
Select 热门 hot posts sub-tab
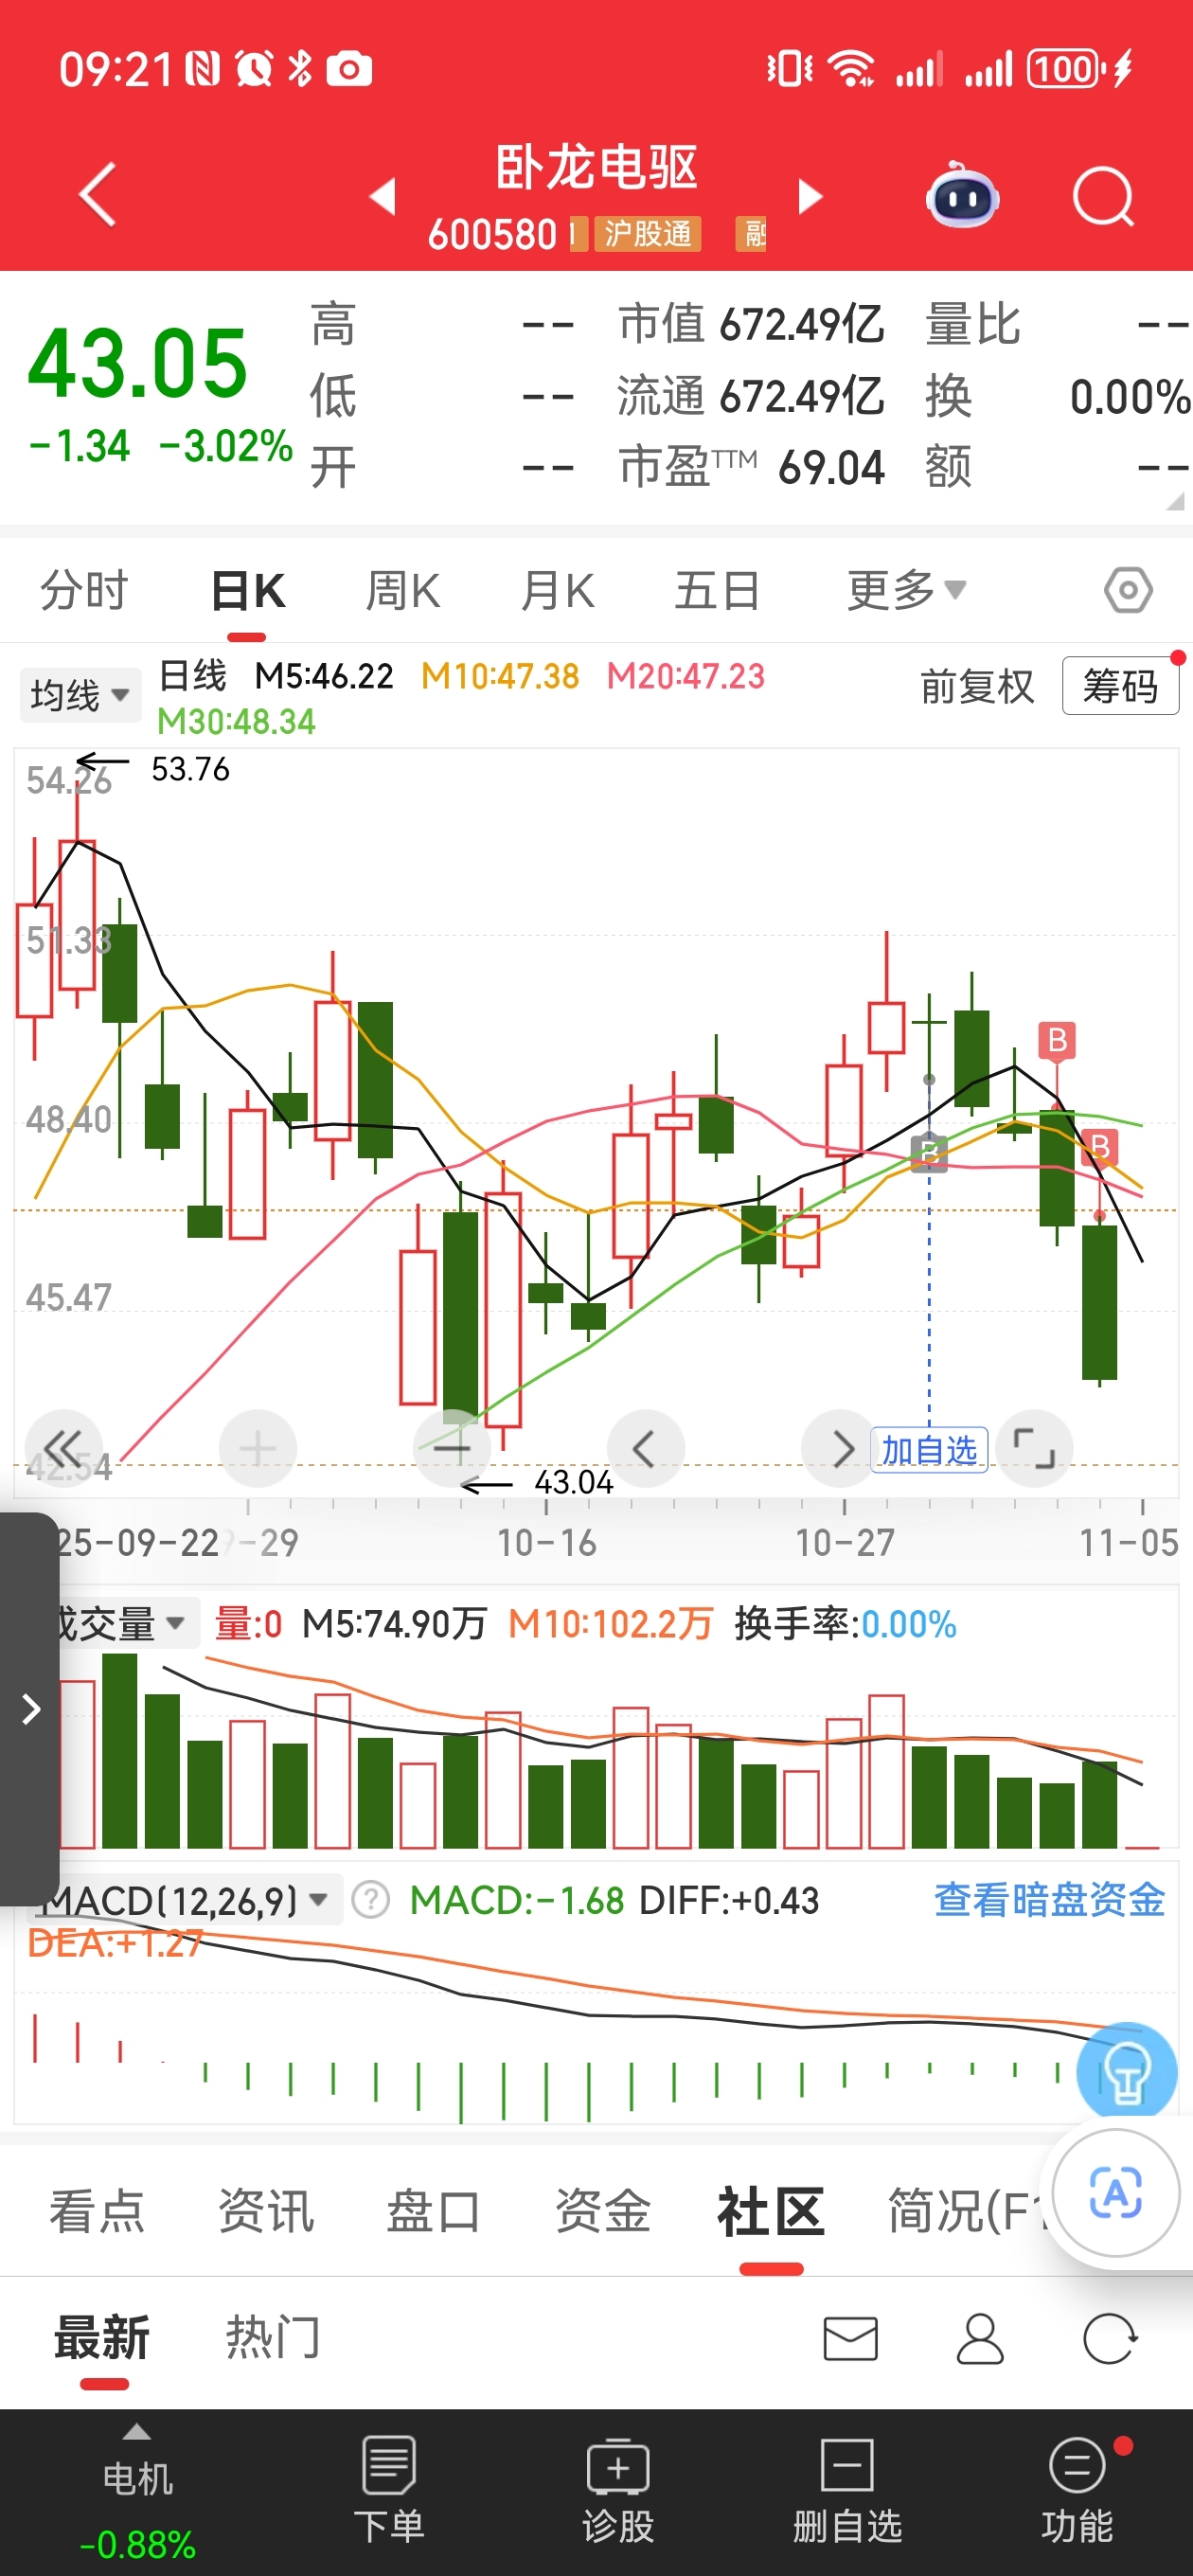click(x=272, y=2338)
